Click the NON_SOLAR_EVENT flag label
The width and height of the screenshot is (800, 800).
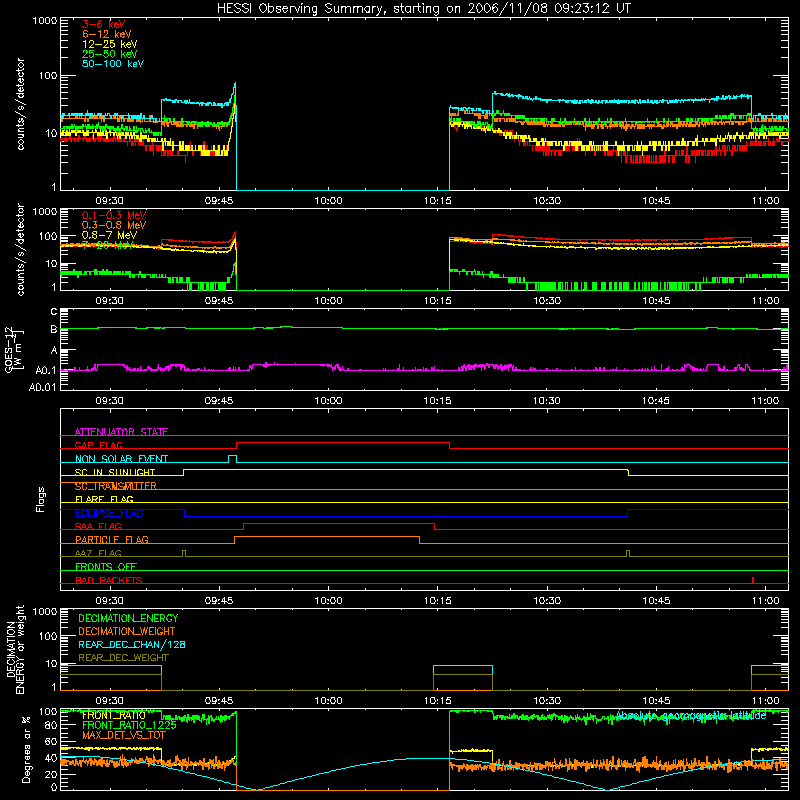click(121, 459)
